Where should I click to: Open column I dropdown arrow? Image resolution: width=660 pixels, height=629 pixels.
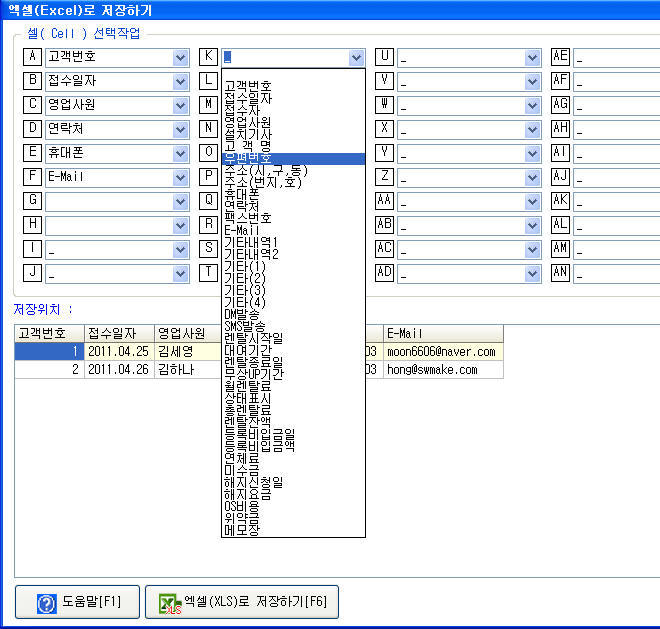click(x=181, y=250)
